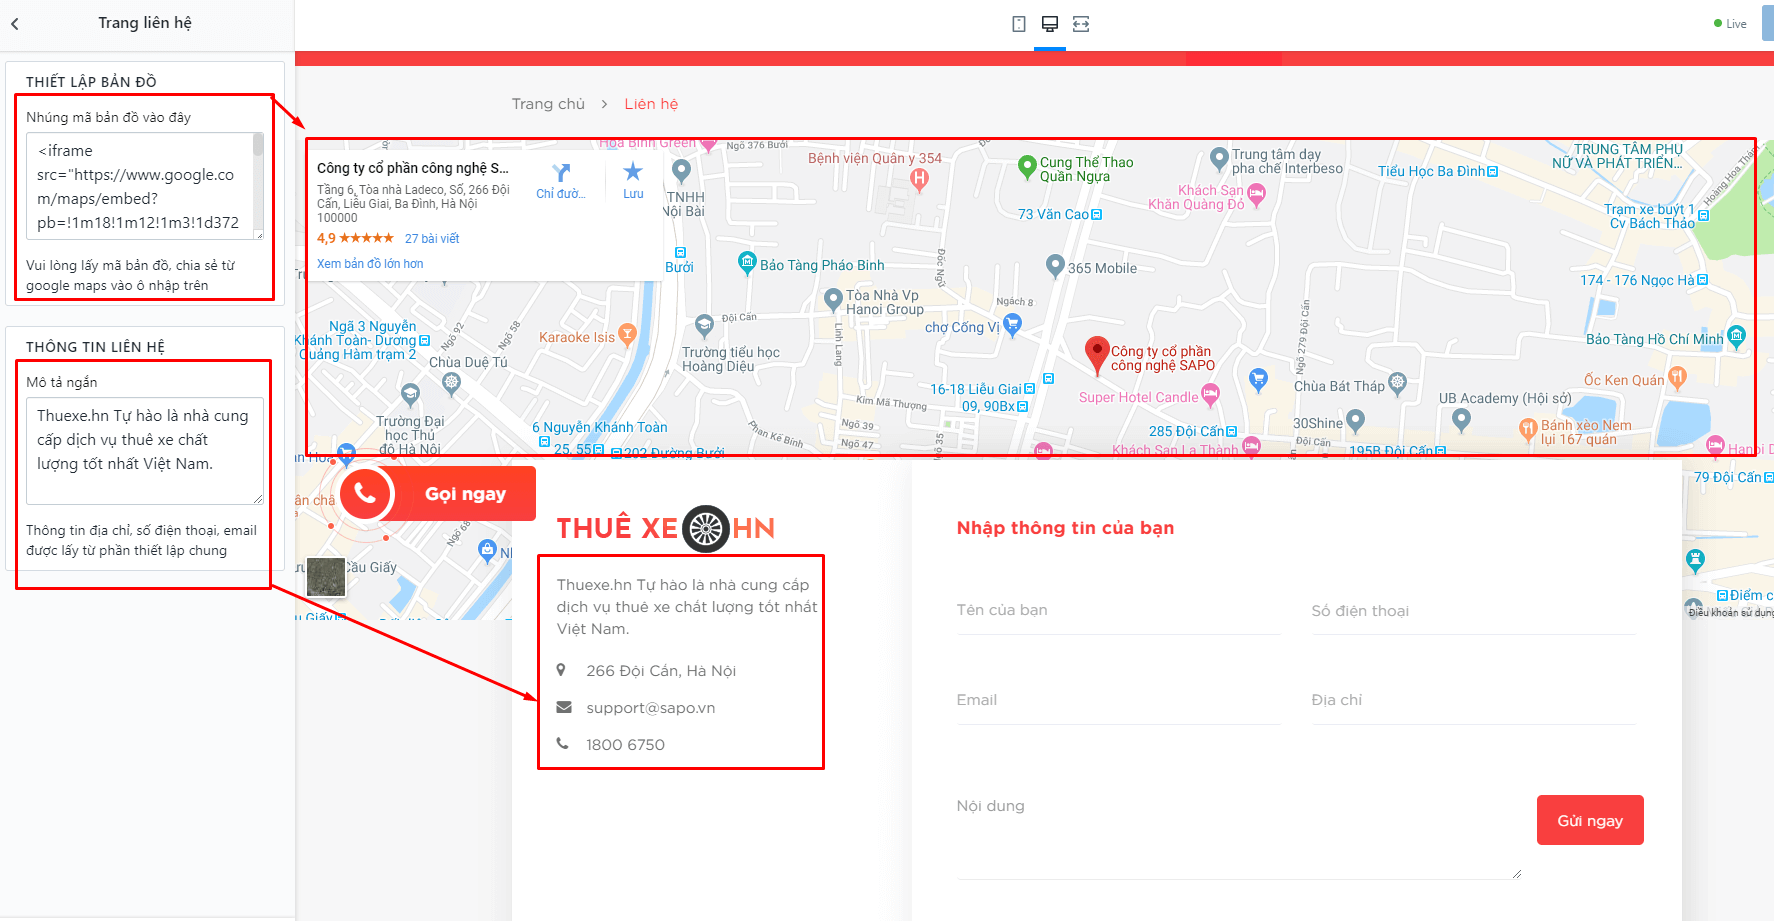Click the Trạm xe buýt 1 Cv Bách Thảo label
The width and height of the screenshot is (1774, 921).
pyautogui.click(x=1651, y=216)
